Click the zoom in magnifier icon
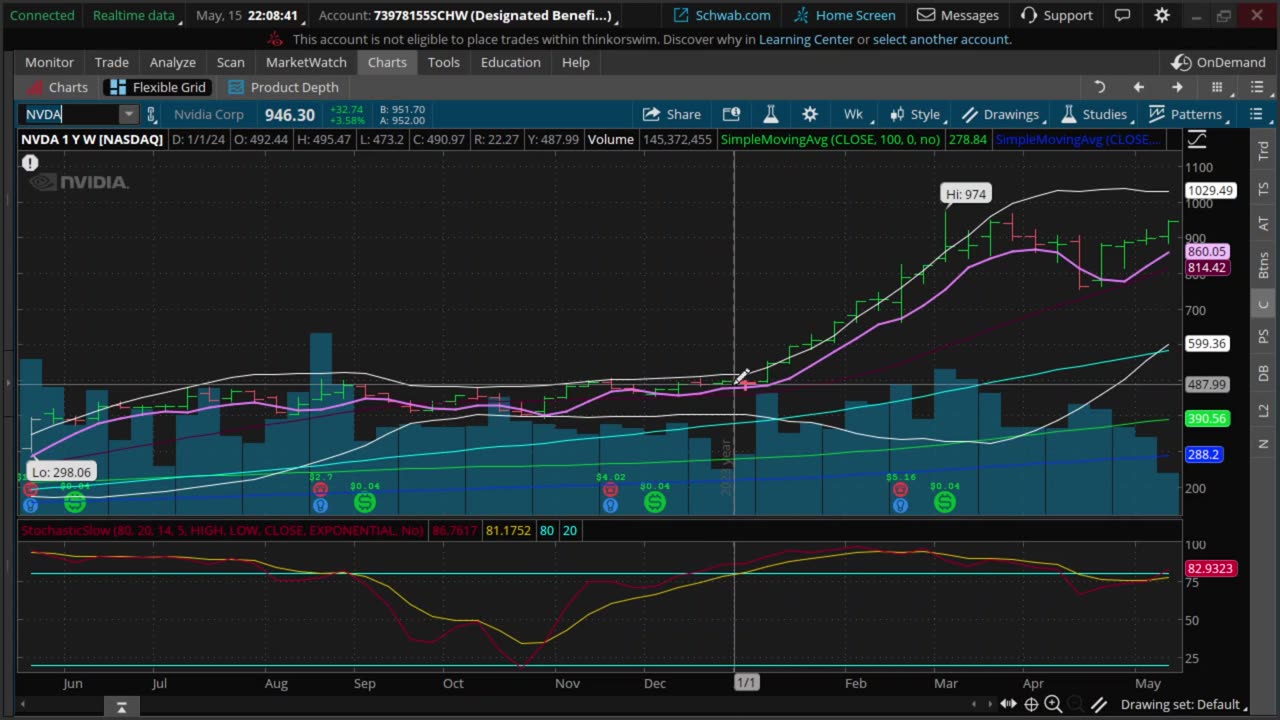This screenshot has height=720, width=1280. coord(1053,705)
